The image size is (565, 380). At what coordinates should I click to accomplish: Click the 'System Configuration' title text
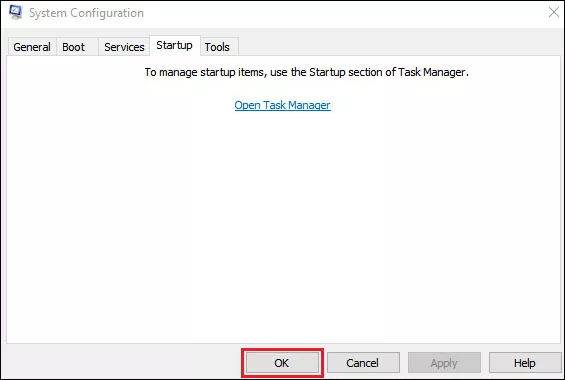click(86, 13)
